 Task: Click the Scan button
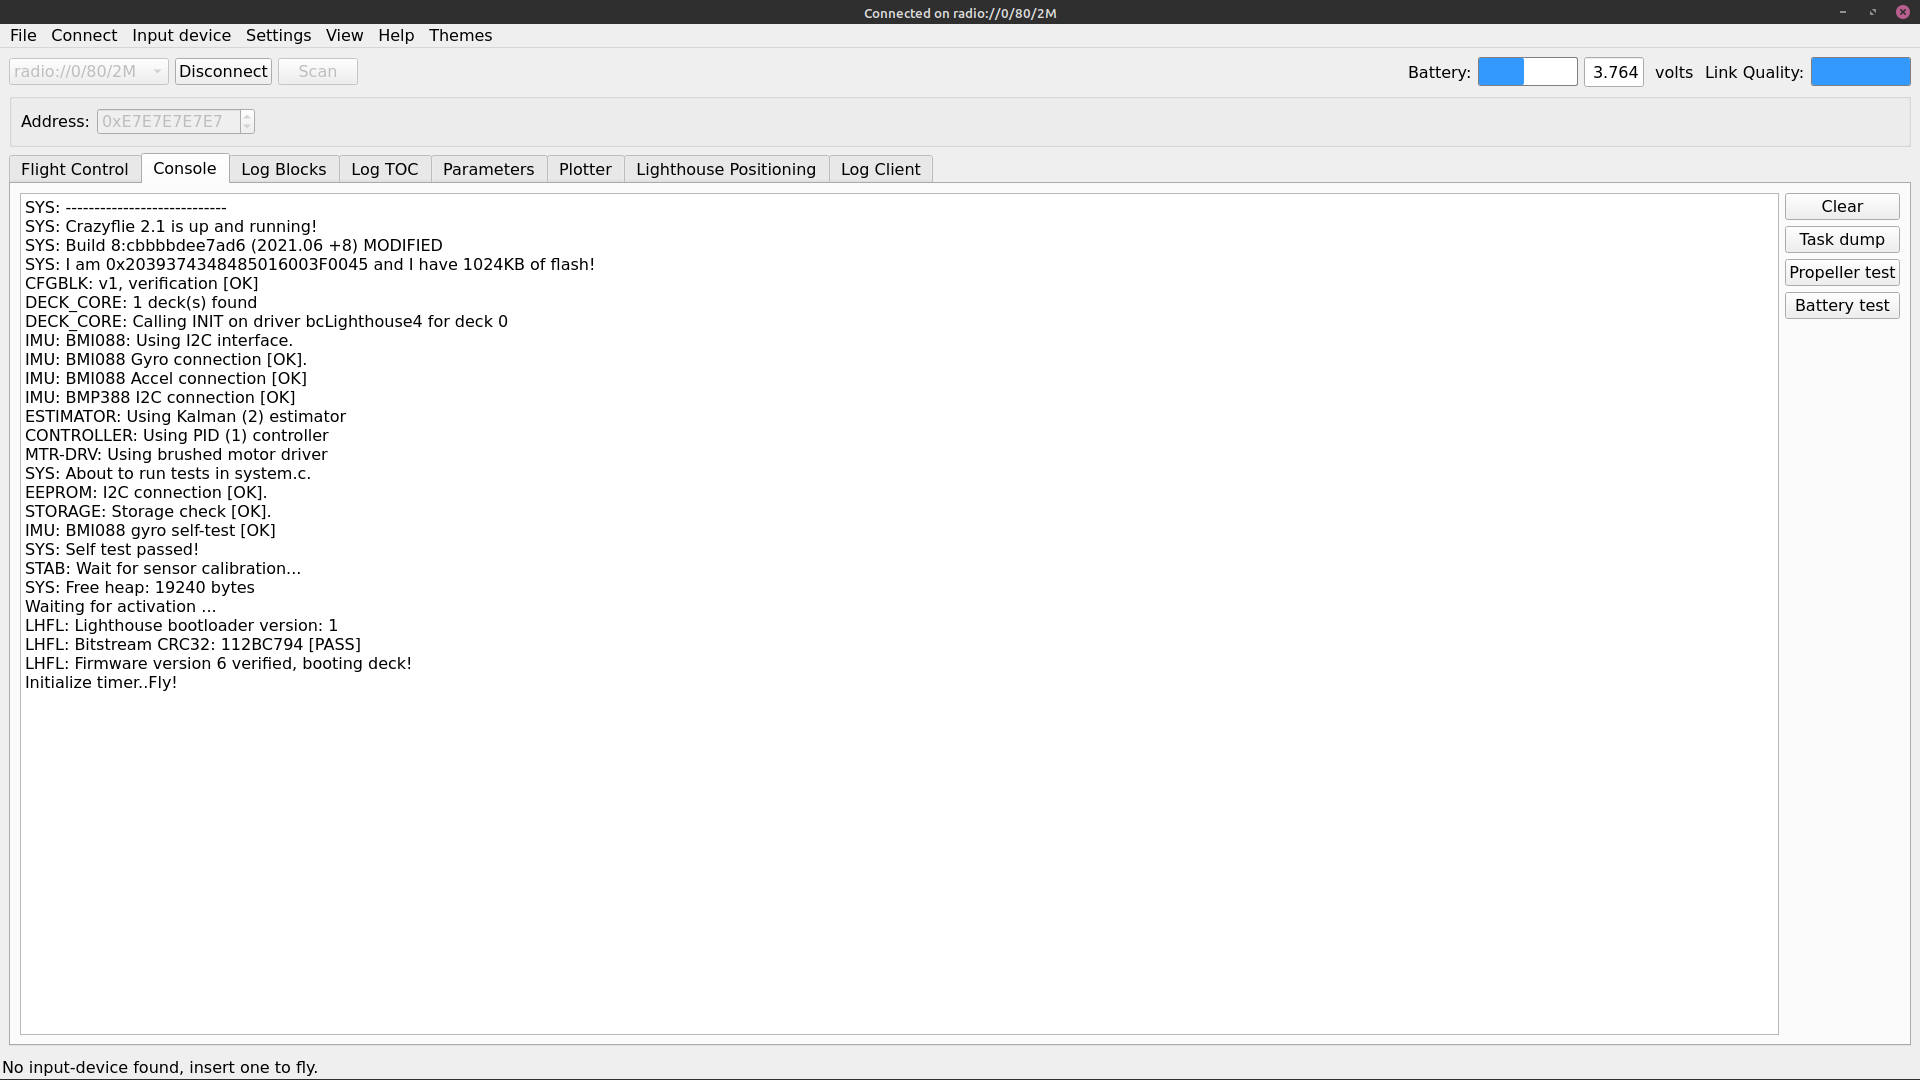(x=317, y=72)
